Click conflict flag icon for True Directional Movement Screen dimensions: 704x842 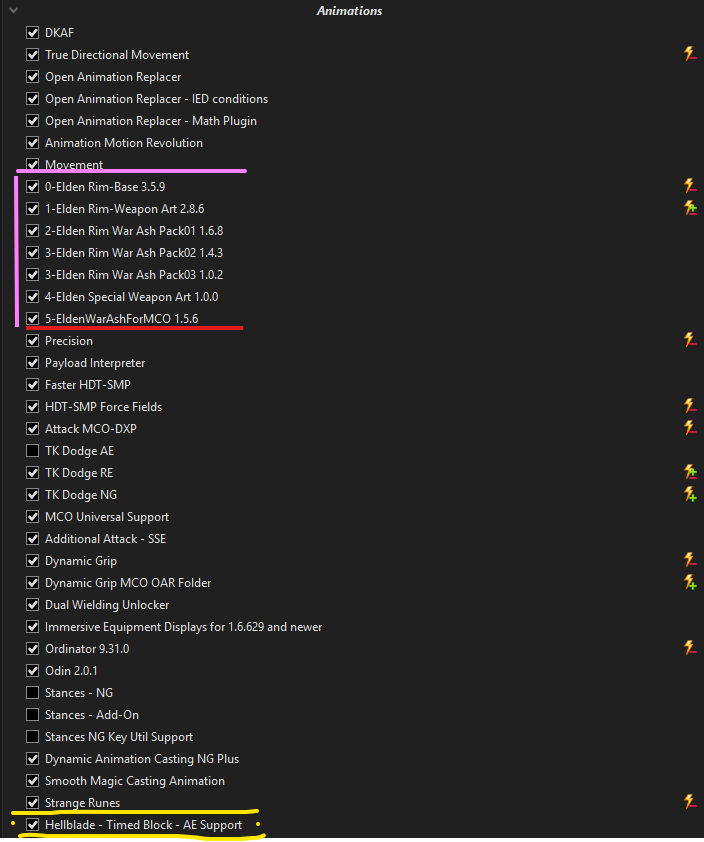690,54
